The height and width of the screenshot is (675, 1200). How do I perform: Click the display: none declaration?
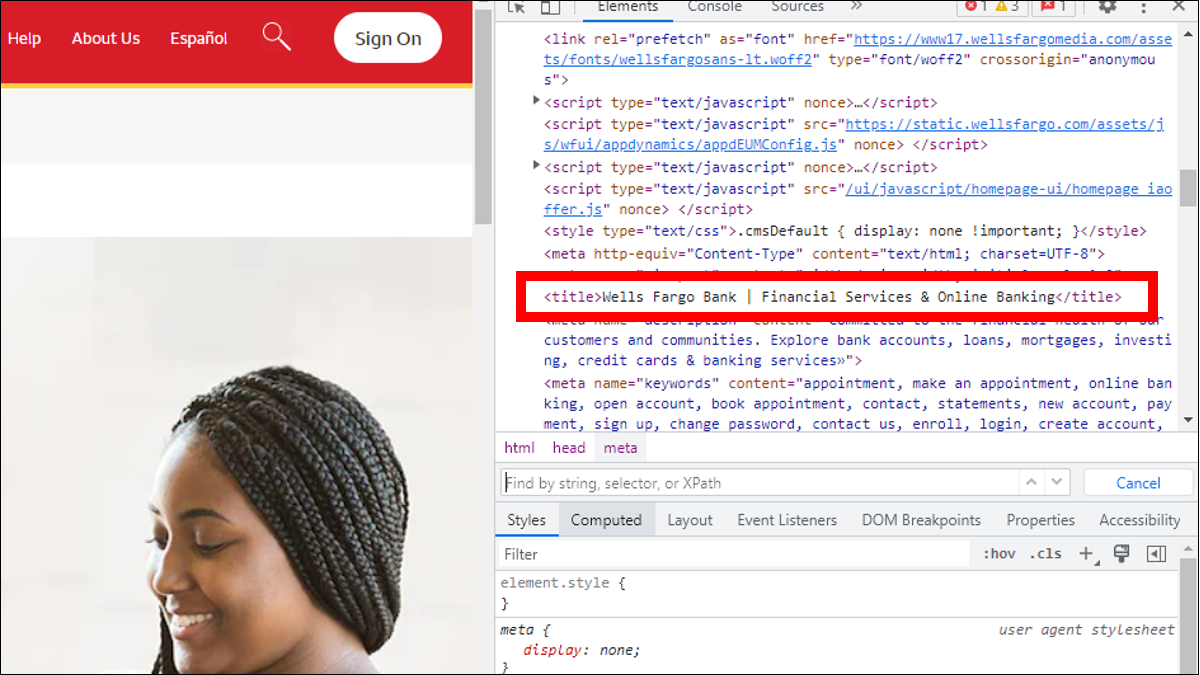(x=581, y=650)
